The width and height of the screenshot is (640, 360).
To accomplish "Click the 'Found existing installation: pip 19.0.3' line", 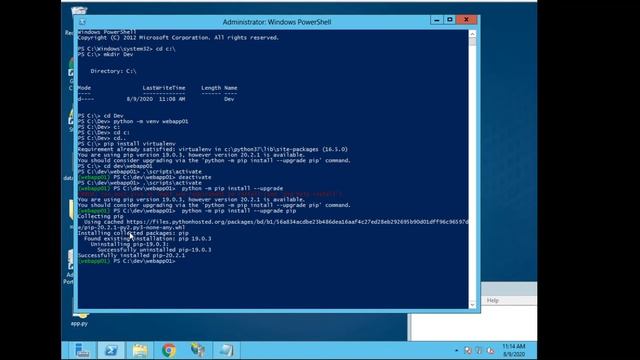I will tap(148, 238).
